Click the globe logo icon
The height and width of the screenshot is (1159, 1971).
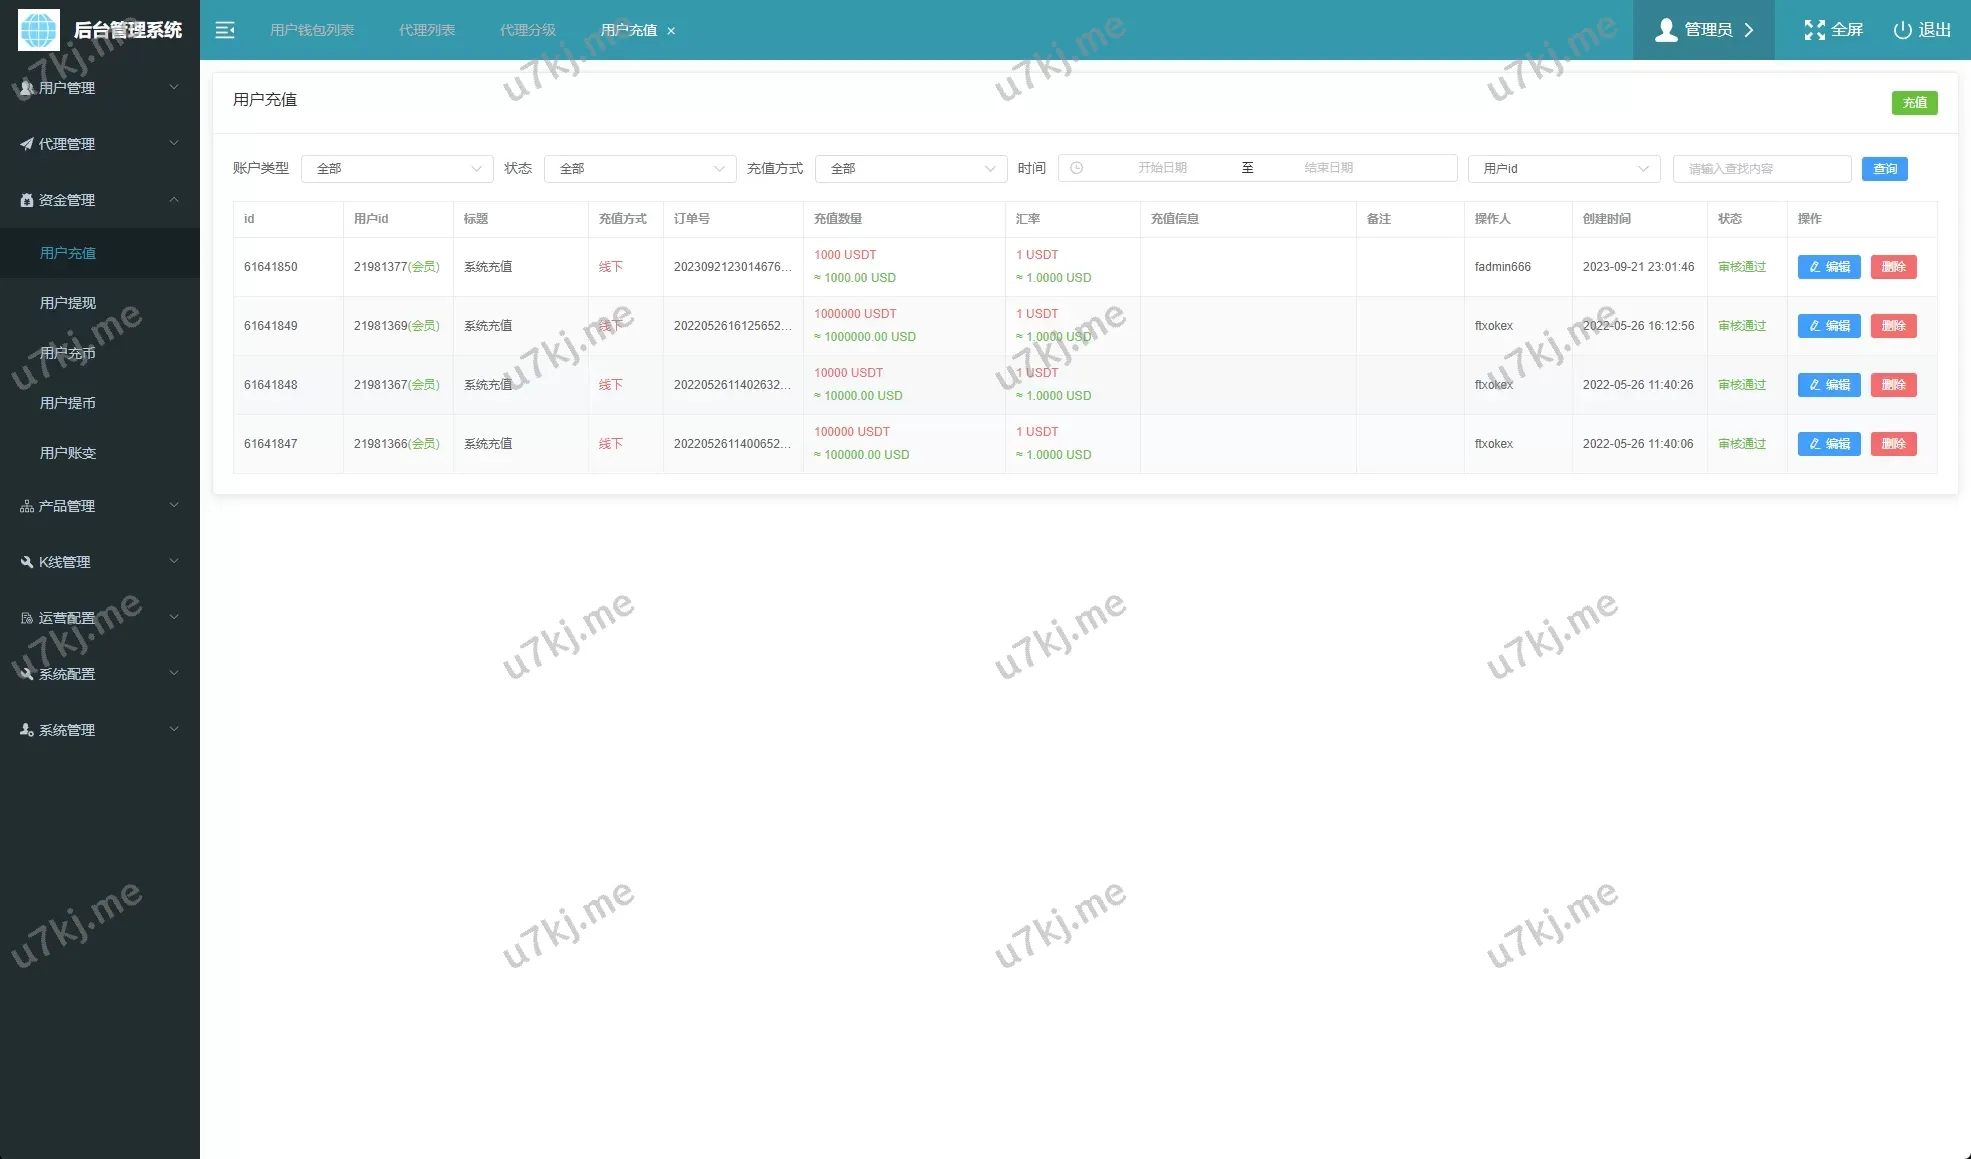(x=39, y=30)
